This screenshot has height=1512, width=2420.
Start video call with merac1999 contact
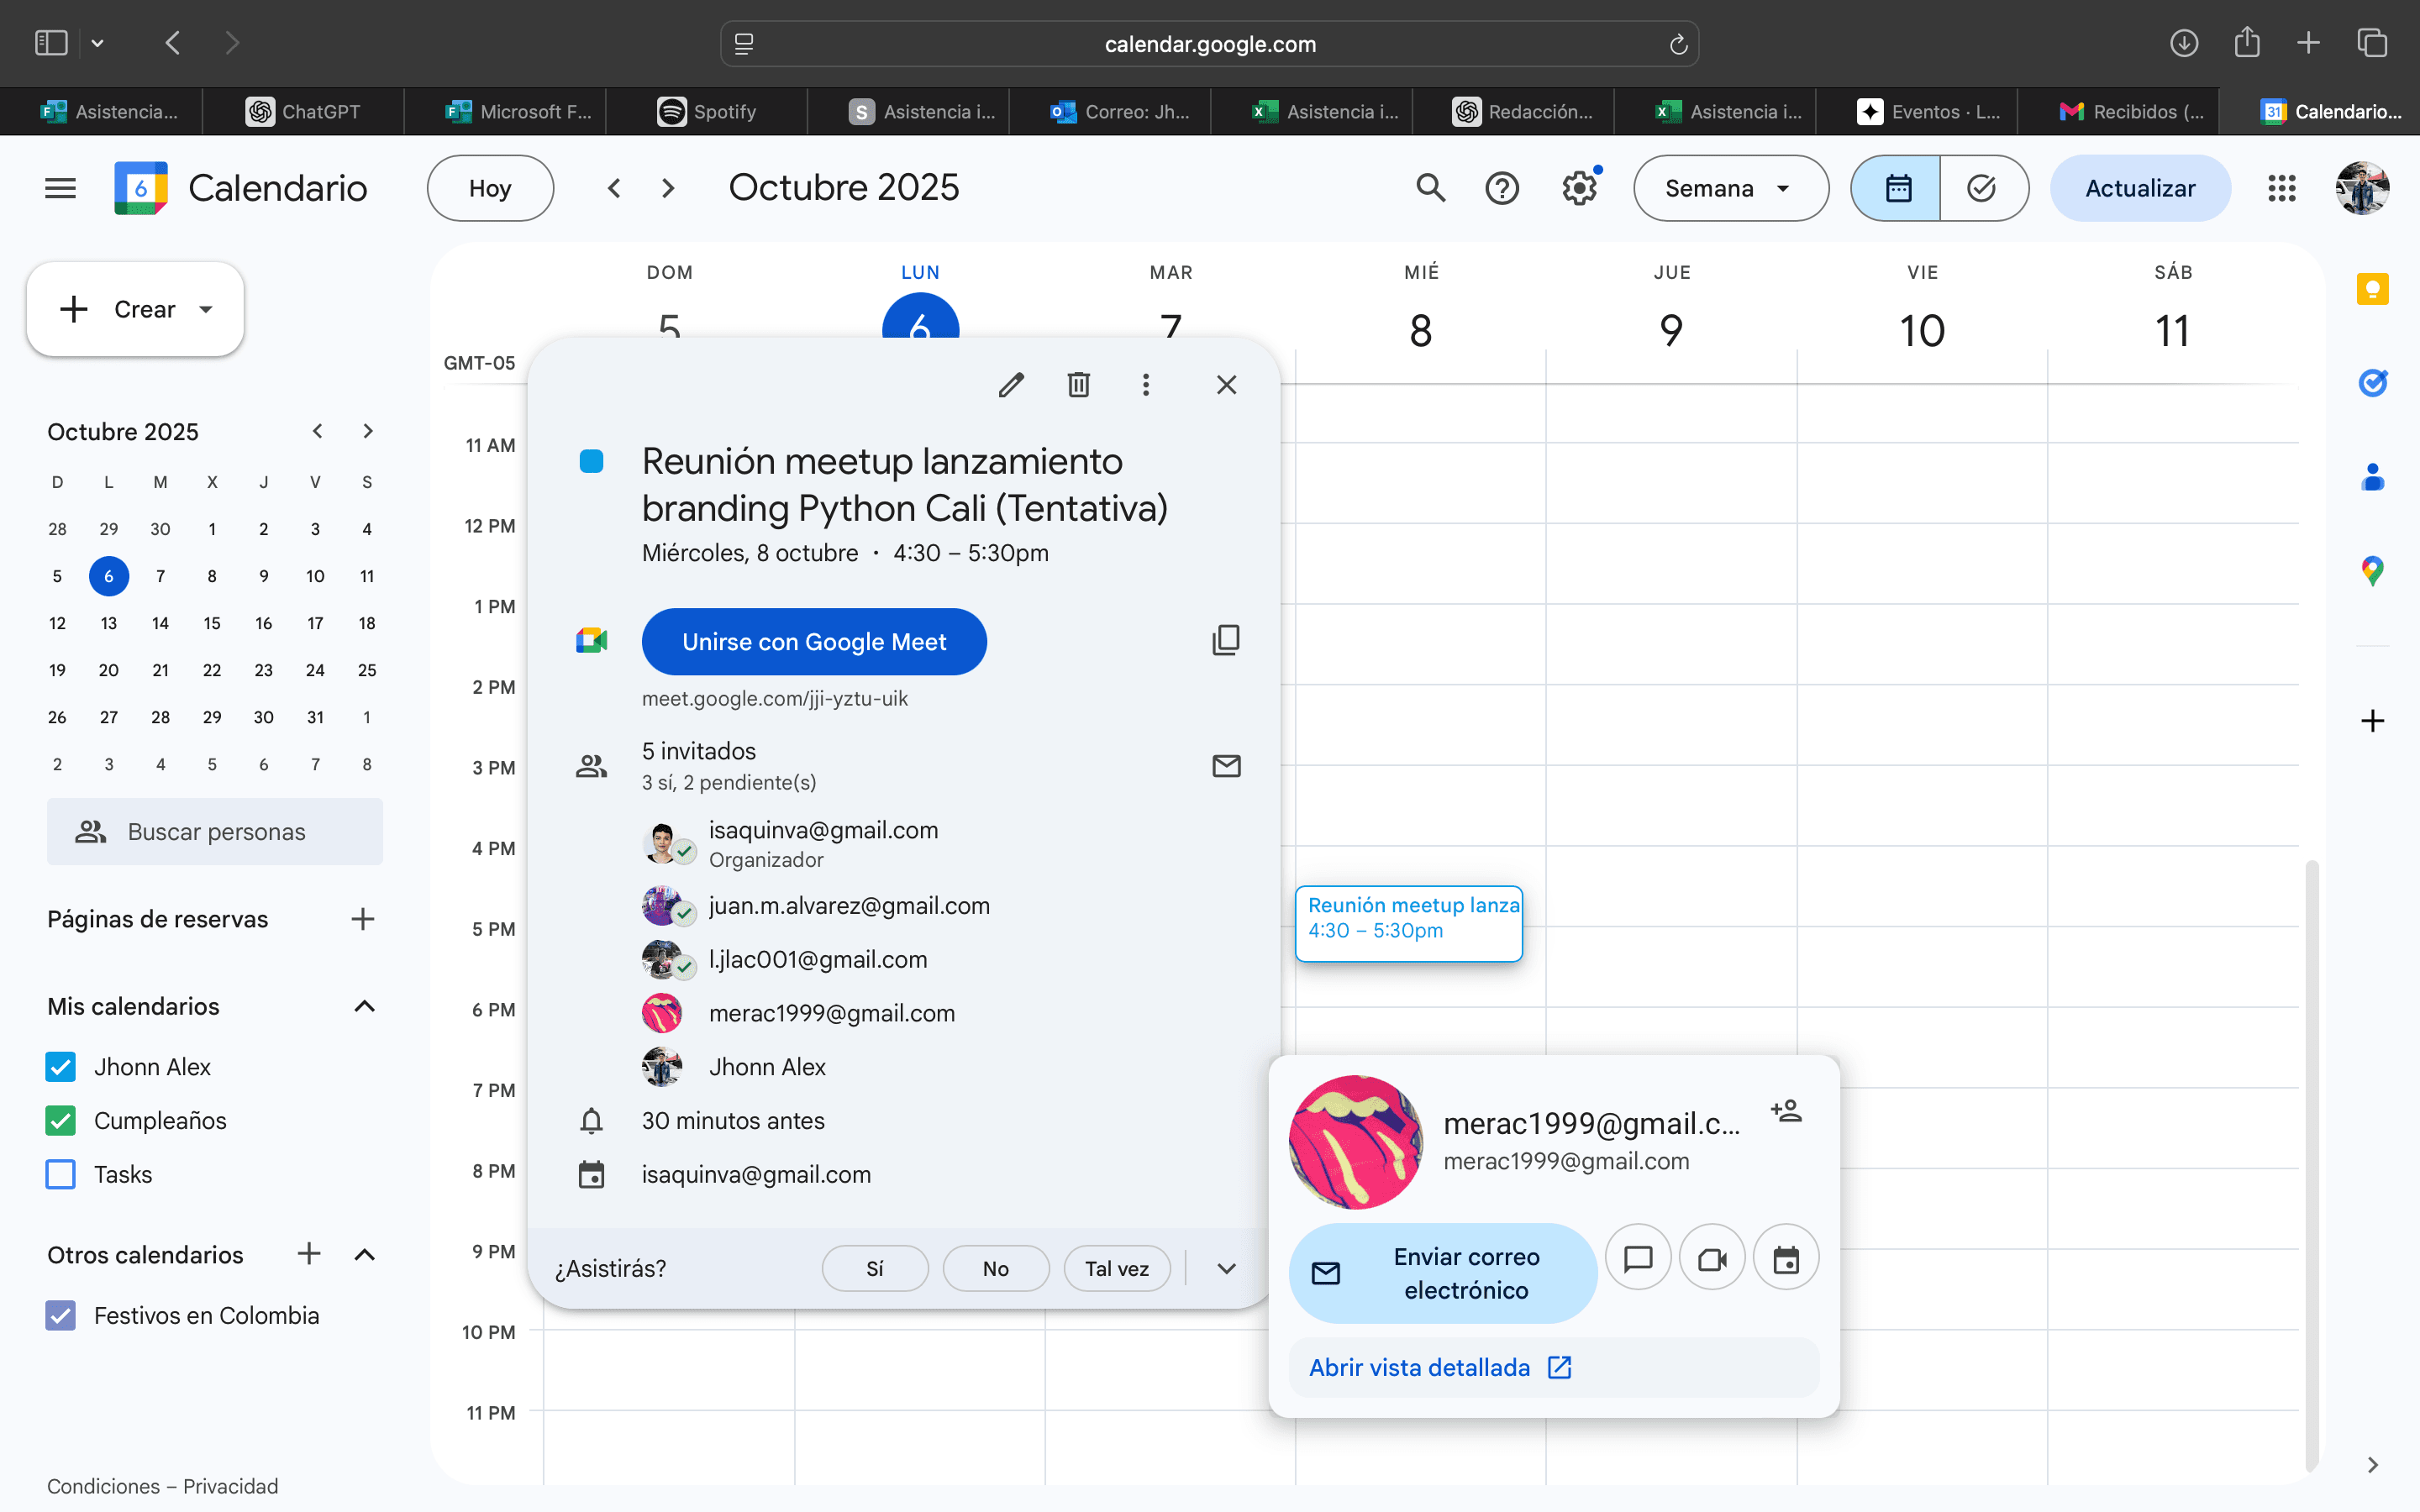(1712, 1259)
